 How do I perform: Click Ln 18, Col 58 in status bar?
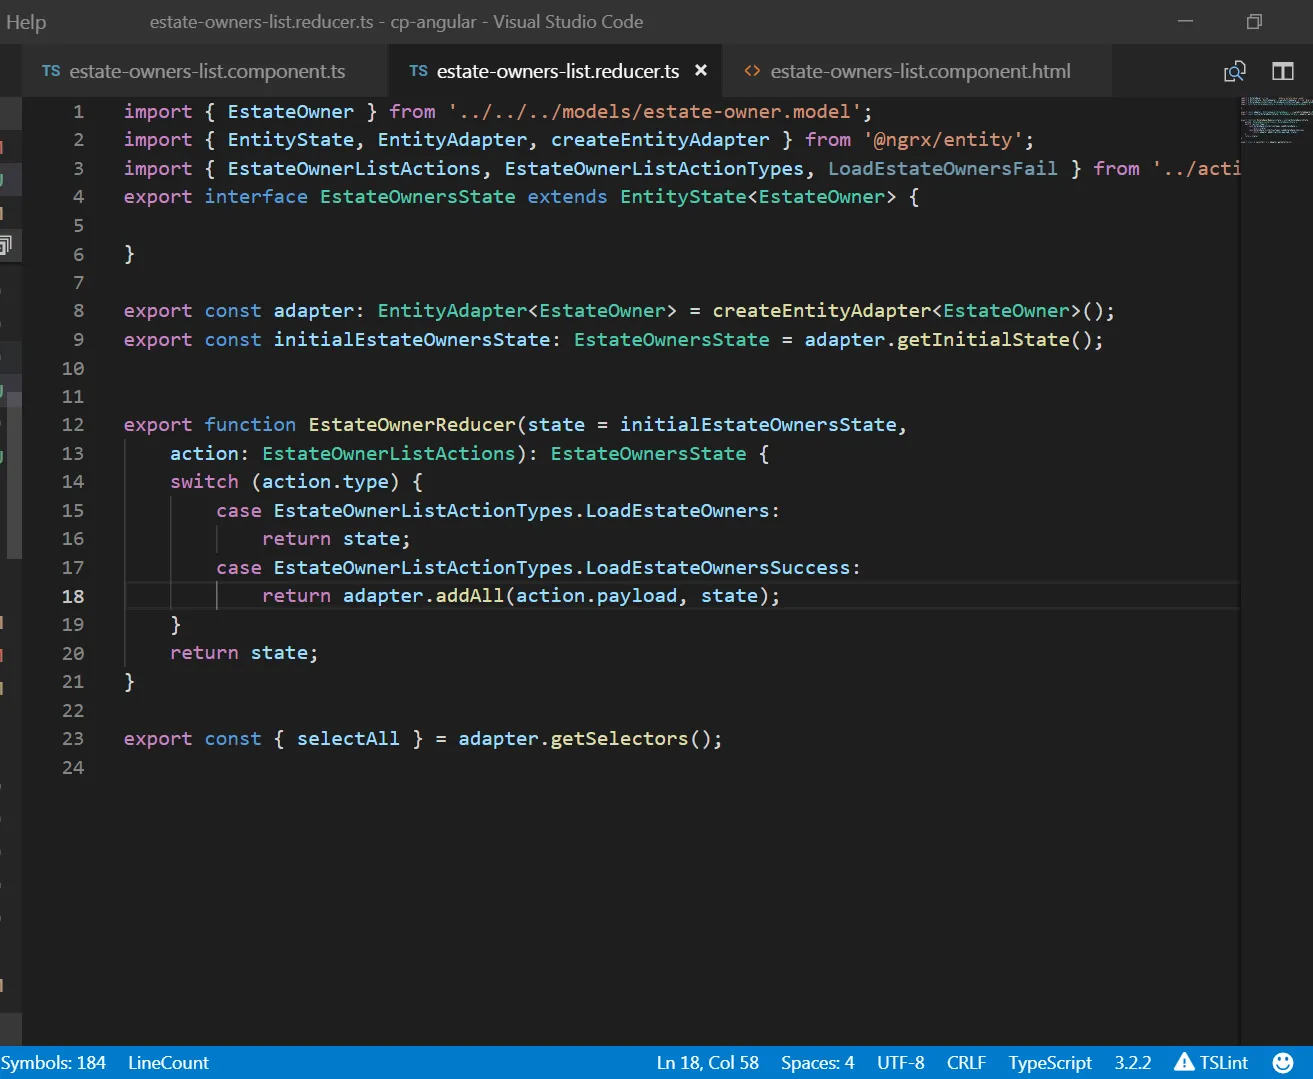(x=707, y=1062)
